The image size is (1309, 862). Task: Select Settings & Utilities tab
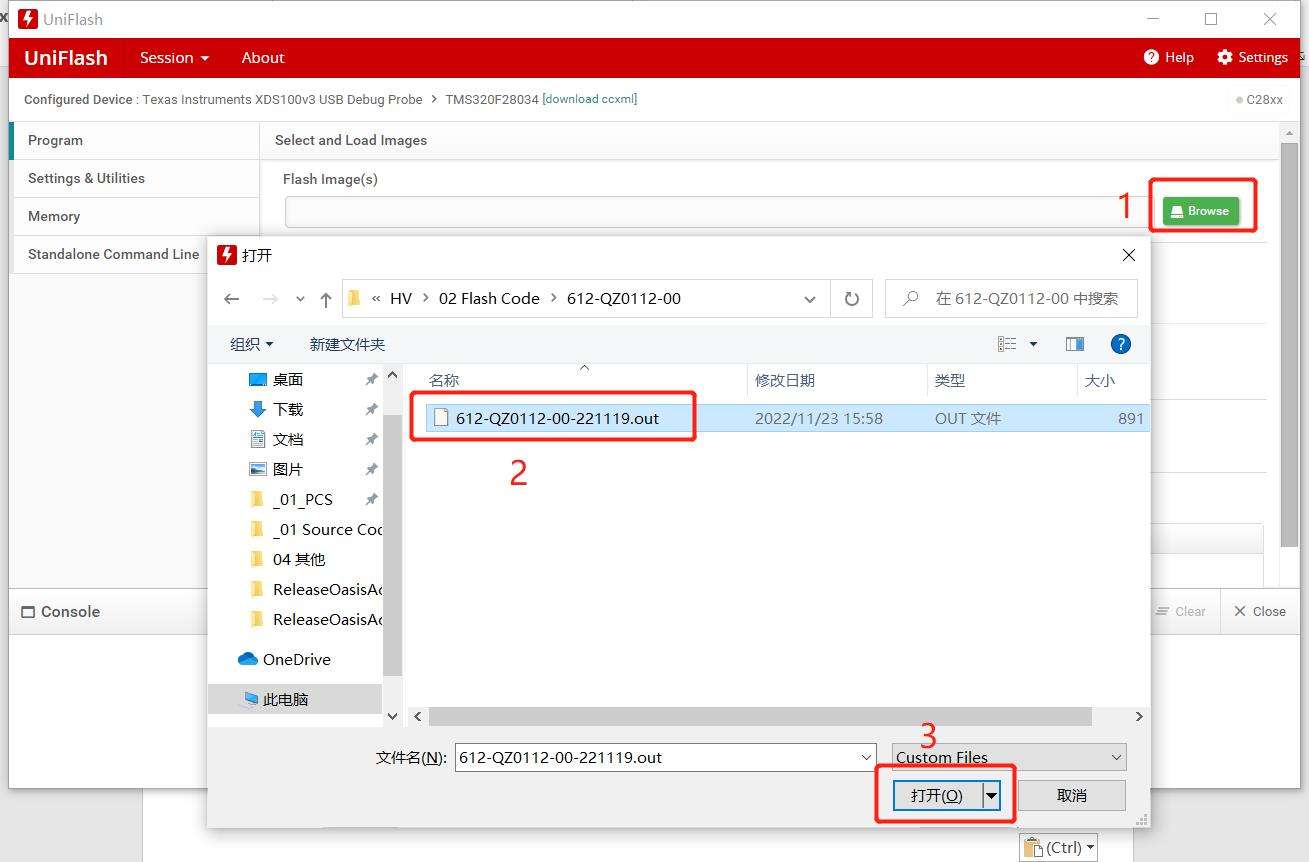pos(134,178)
